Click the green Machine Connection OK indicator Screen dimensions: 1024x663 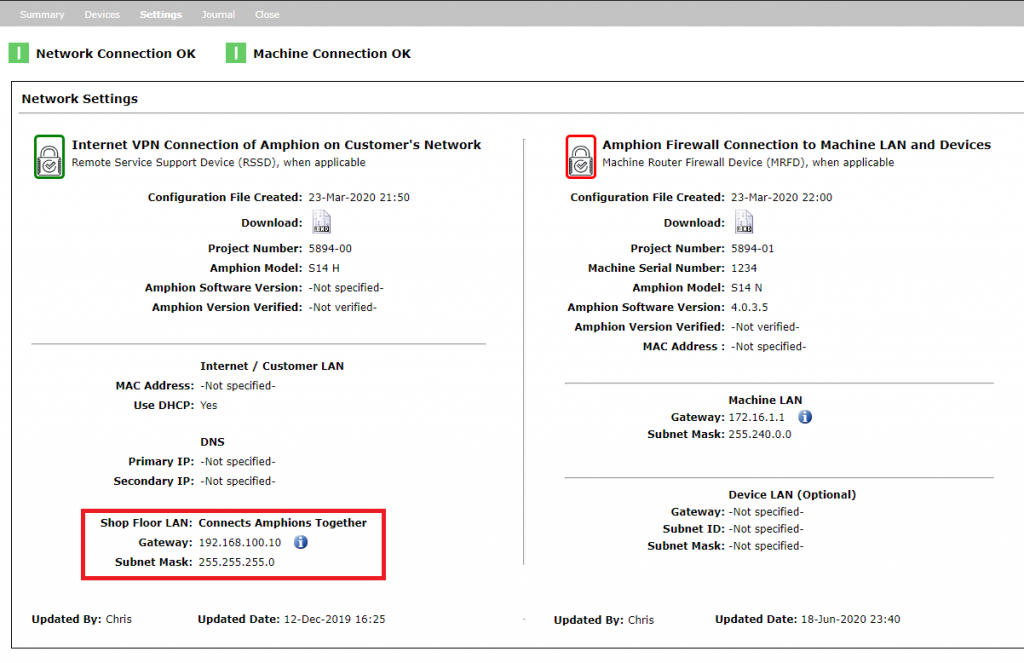236,53
